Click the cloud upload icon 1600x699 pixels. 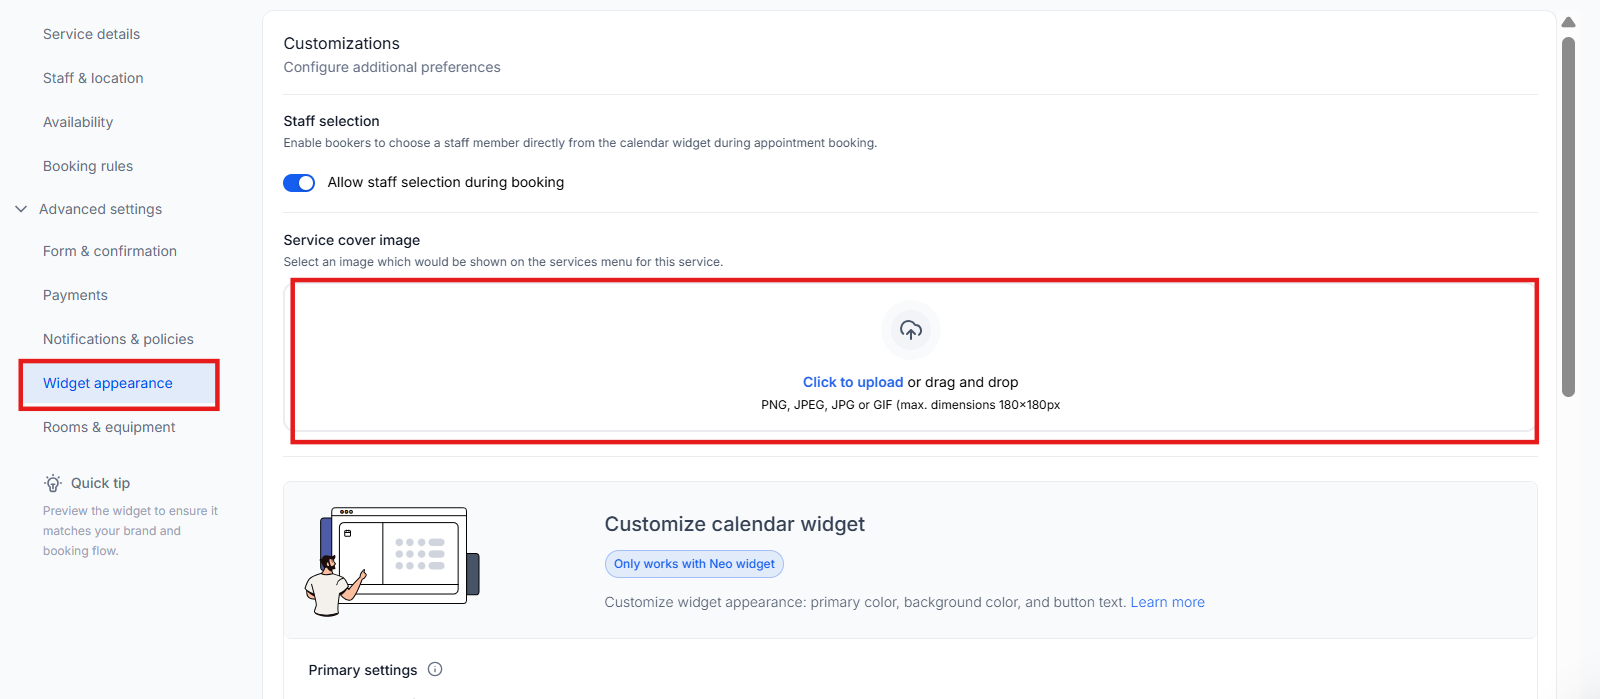coord(910,330)
